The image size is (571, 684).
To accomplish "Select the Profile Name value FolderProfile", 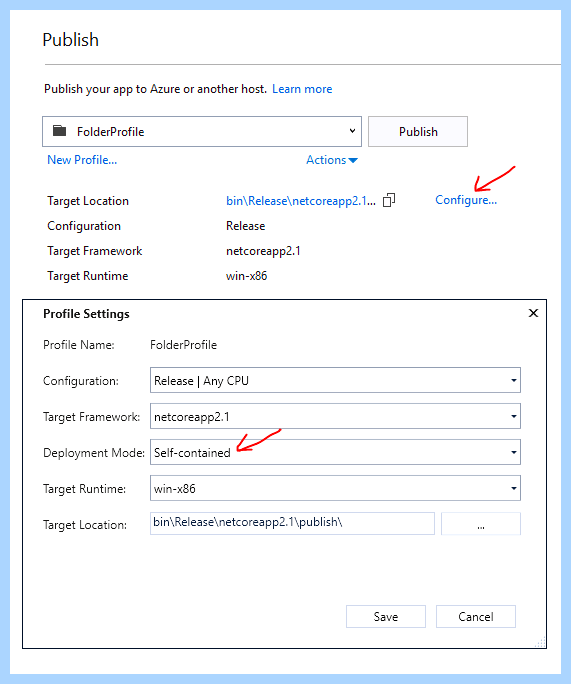I will tap(183, 345).
